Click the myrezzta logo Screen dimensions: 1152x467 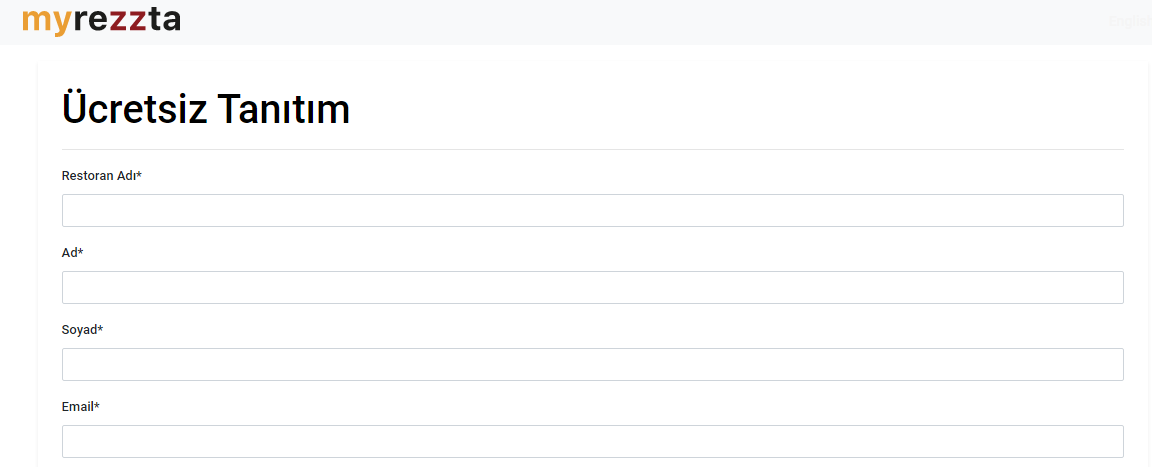click(x=101, y=21)
